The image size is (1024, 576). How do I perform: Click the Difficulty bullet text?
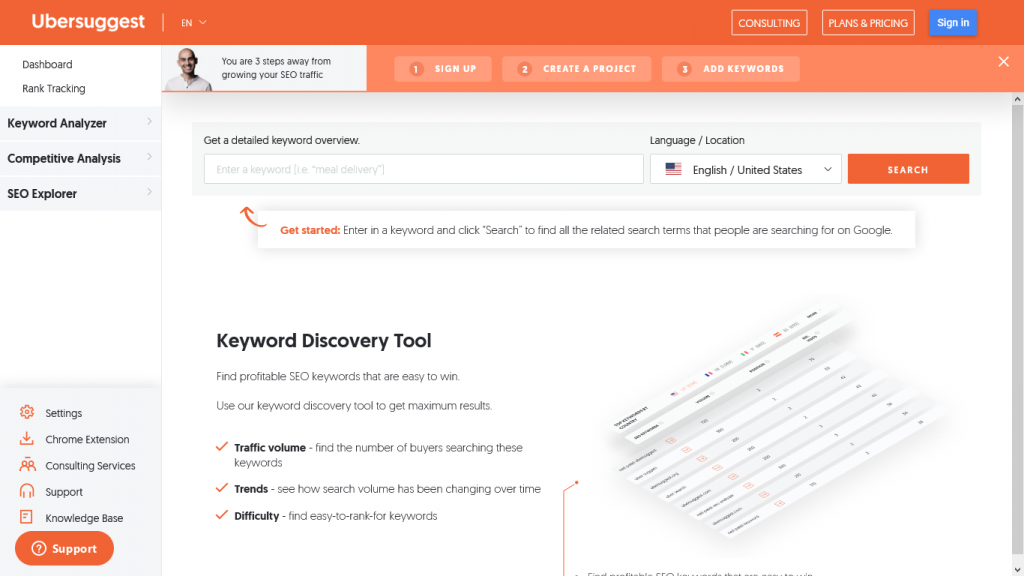(x=336, y=515)
